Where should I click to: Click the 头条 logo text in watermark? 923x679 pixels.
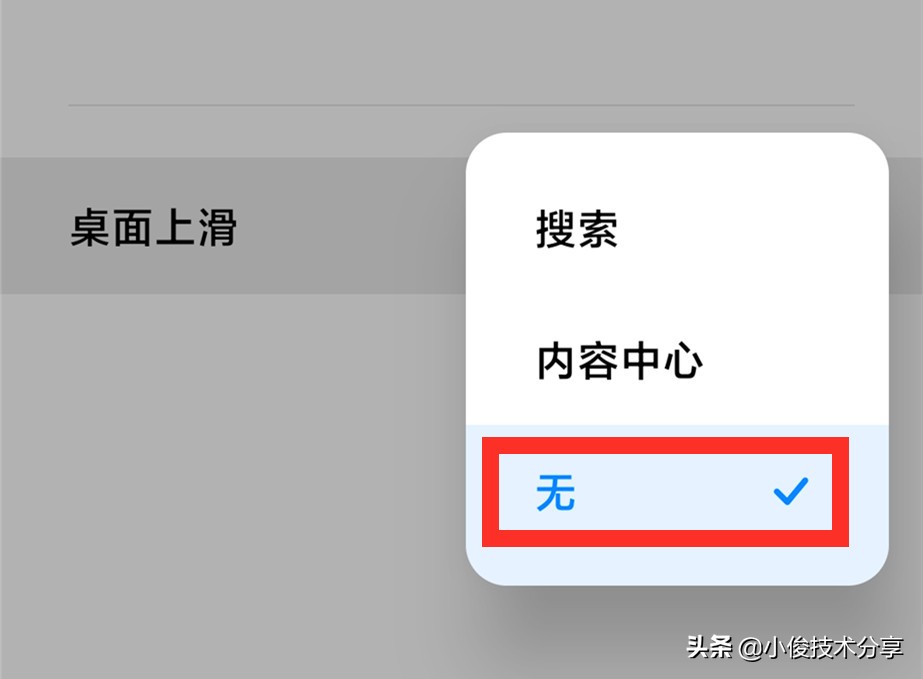click(x=709, y=647)
